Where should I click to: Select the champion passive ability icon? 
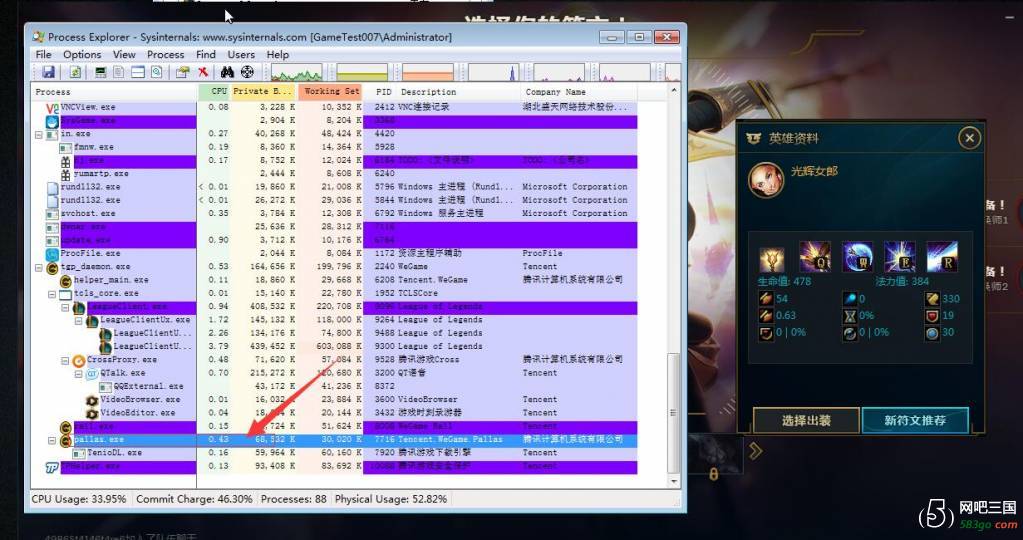772,260
